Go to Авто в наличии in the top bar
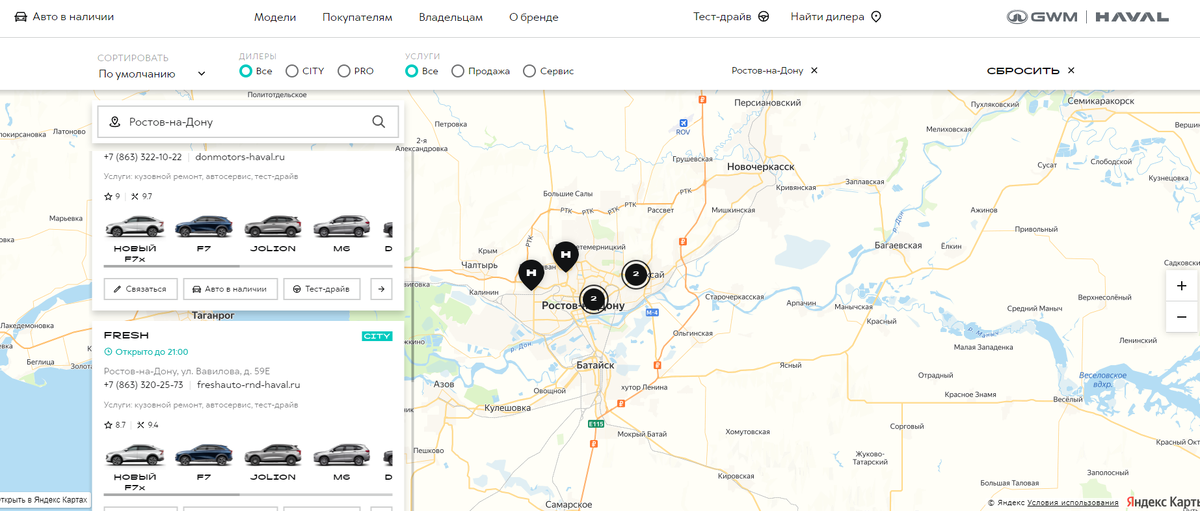This screenshot has height=511, width=1200. point(63,17)
